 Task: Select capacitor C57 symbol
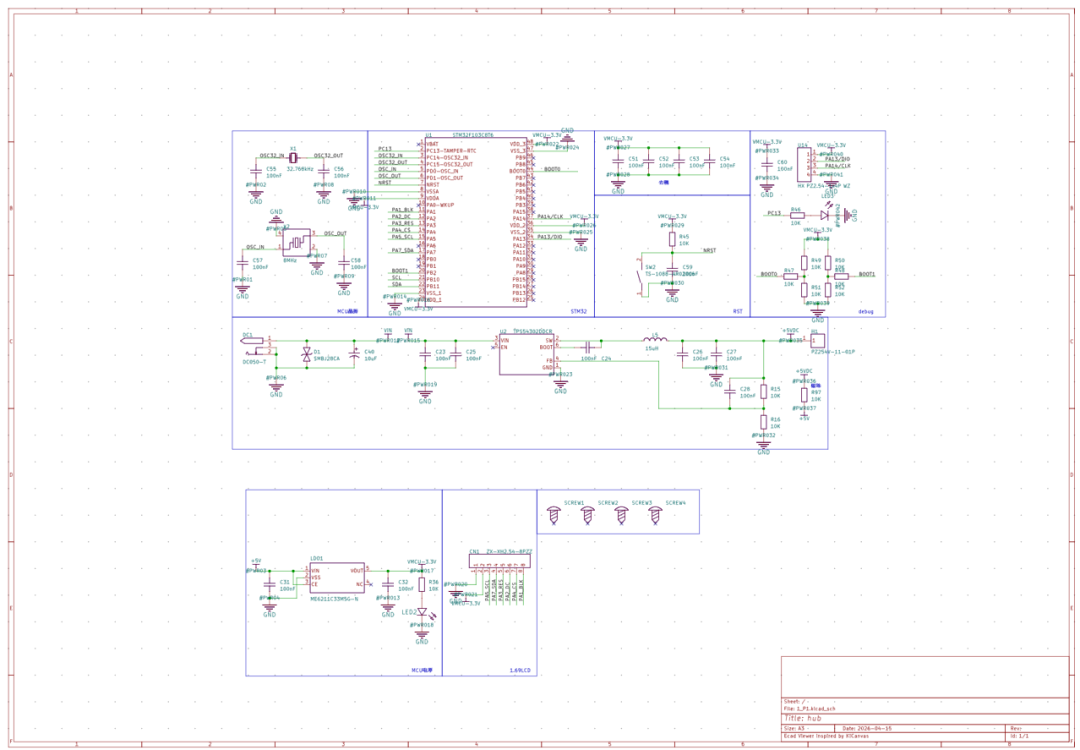click(x=242, y=262)
